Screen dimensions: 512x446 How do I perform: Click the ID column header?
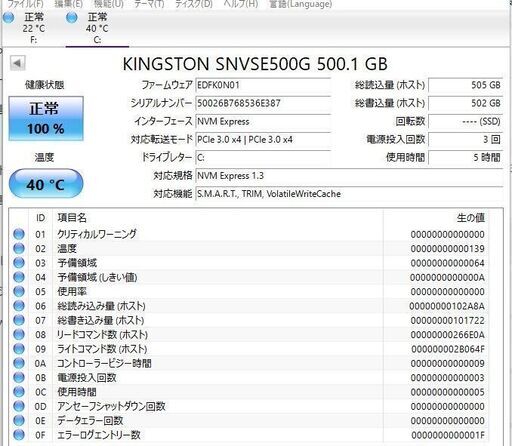pyautogui.click(x=40, y=218)
